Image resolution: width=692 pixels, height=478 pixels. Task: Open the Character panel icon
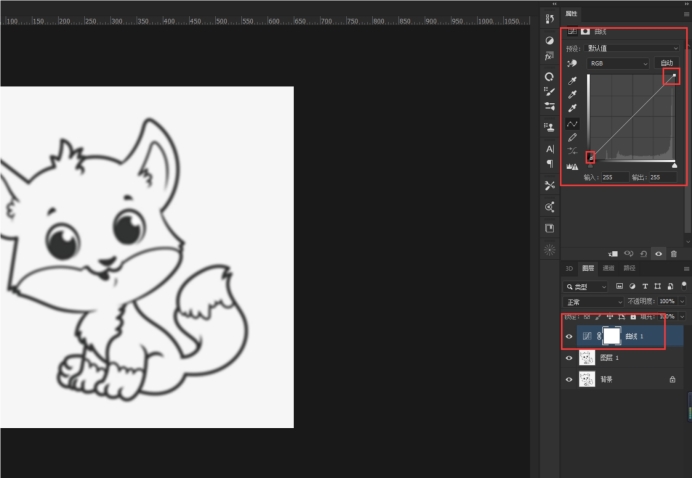[x=549, y=149]
